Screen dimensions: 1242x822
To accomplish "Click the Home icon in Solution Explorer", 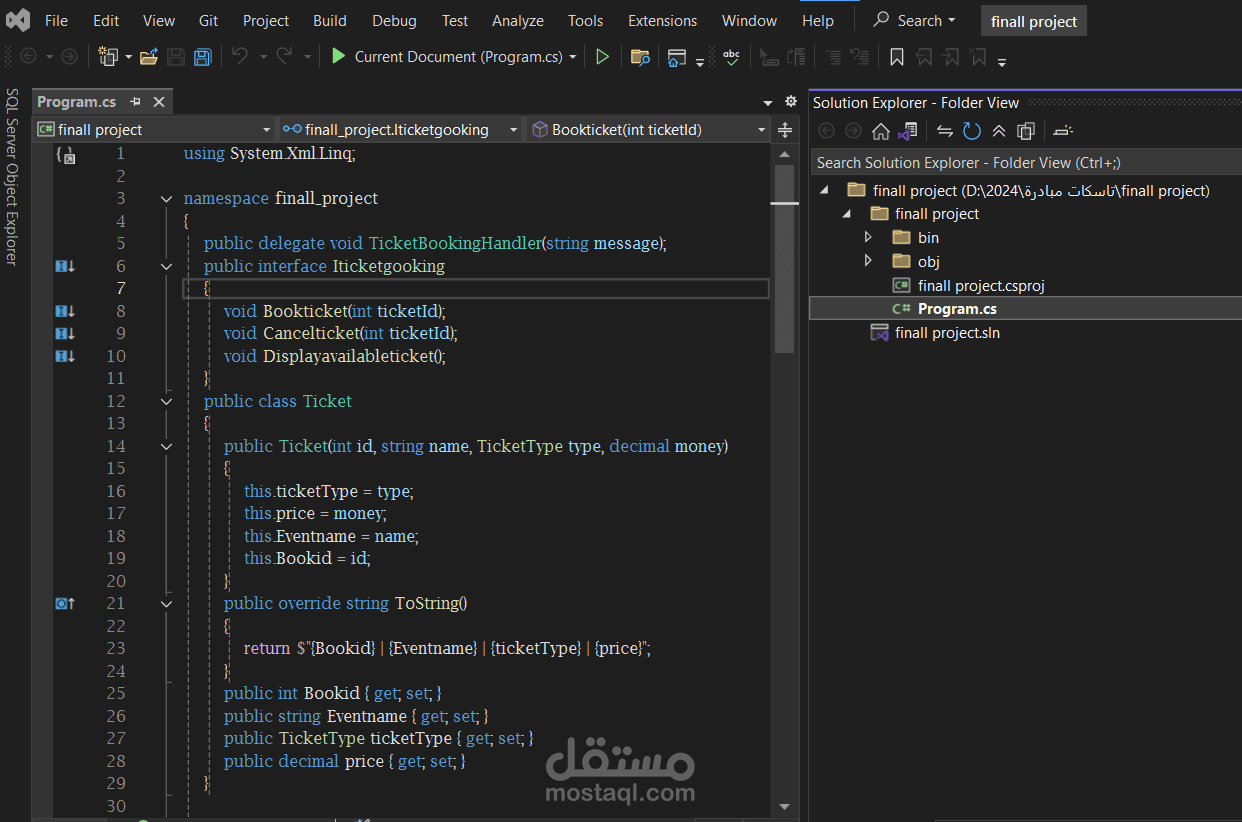I will click(x=880, y=131).
